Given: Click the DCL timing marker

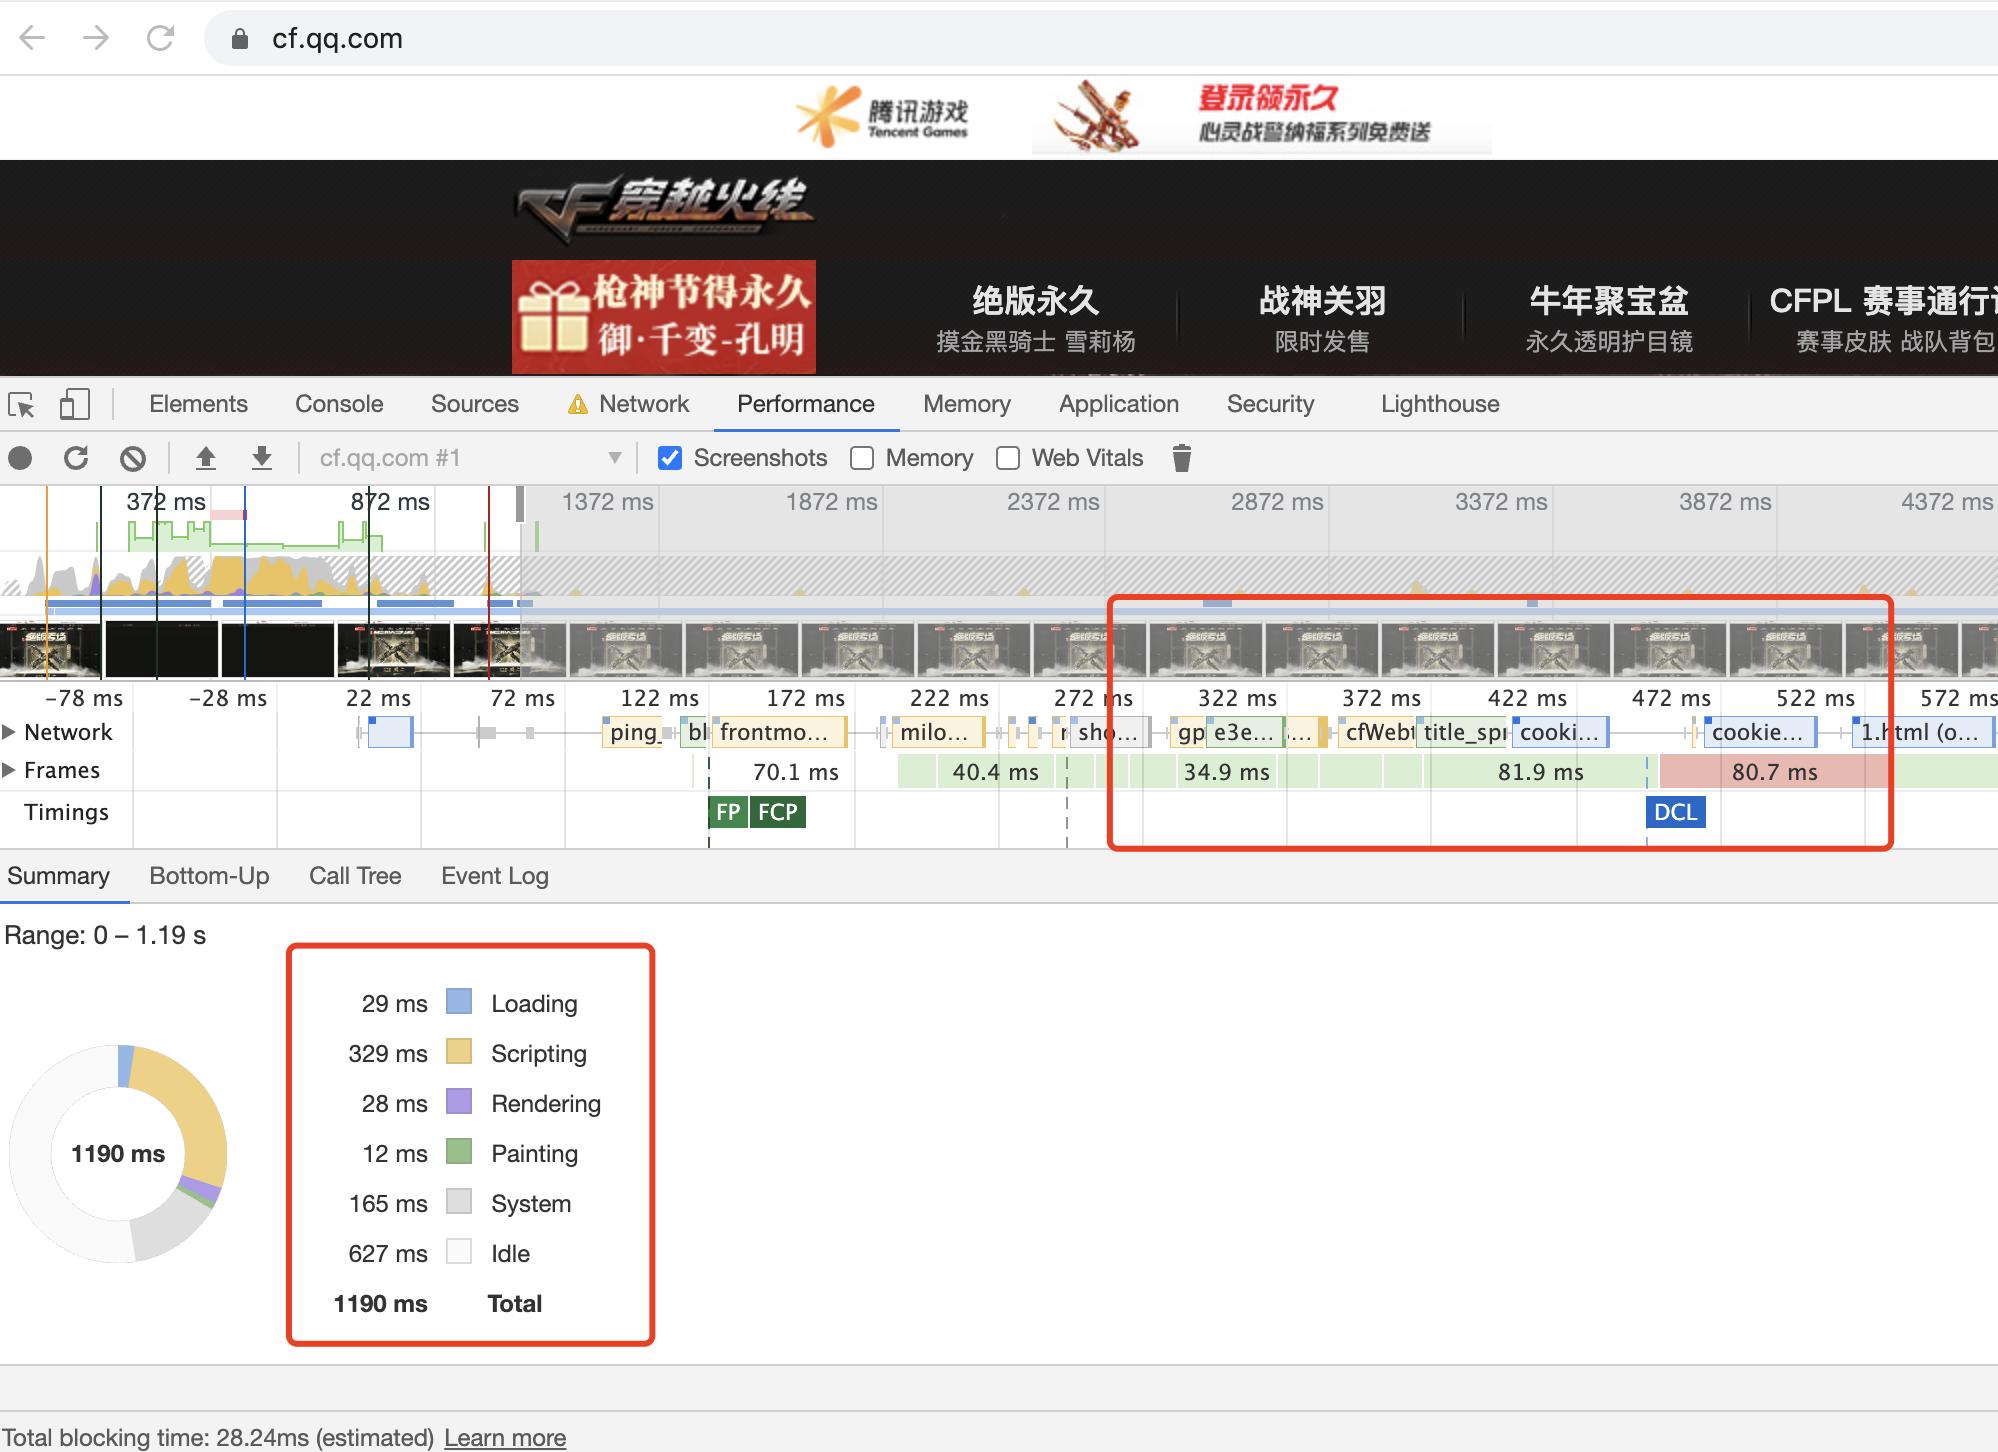Looking at the screenshot, I should coord(1676,812).
